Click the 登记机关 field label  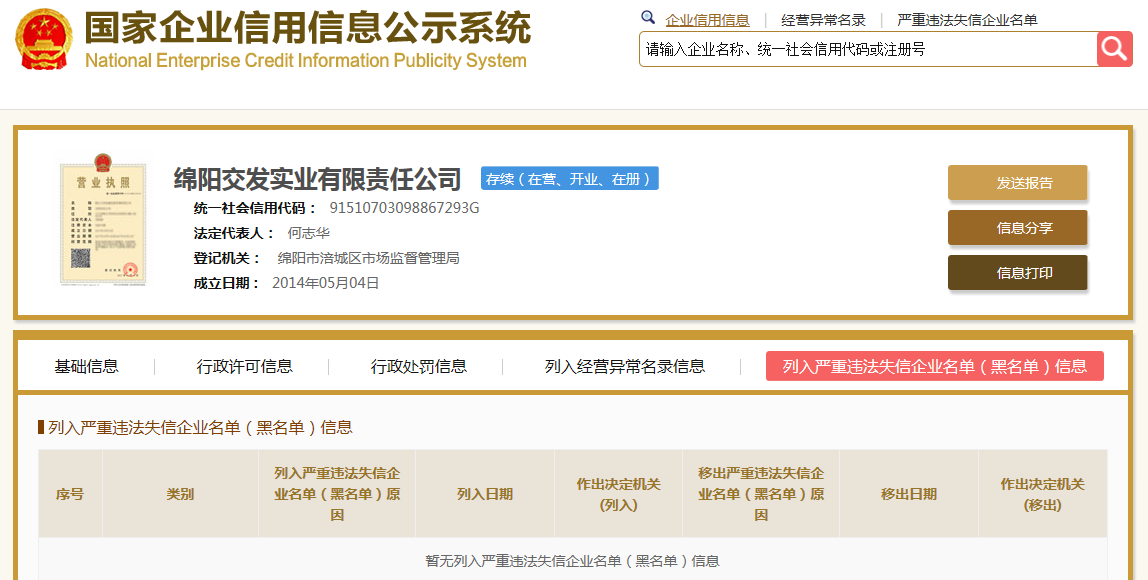[x=226, y=258]
